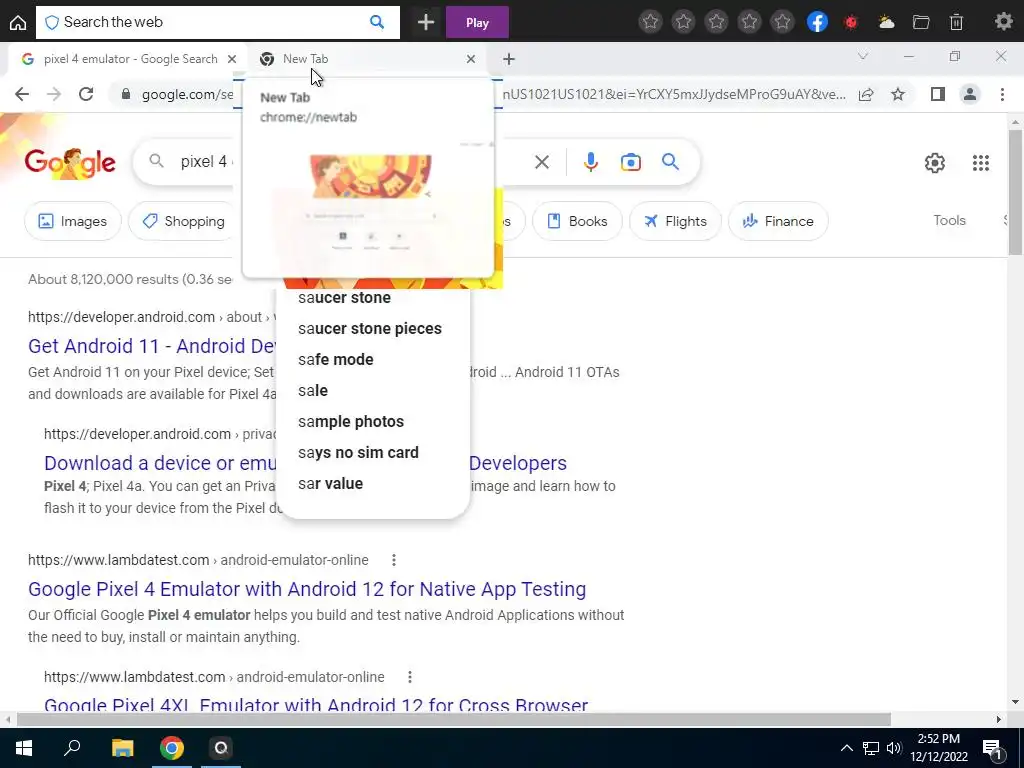Screen dimensions: 1024x768
Task: Select suggestion sample photos
Action: [351, 422]
